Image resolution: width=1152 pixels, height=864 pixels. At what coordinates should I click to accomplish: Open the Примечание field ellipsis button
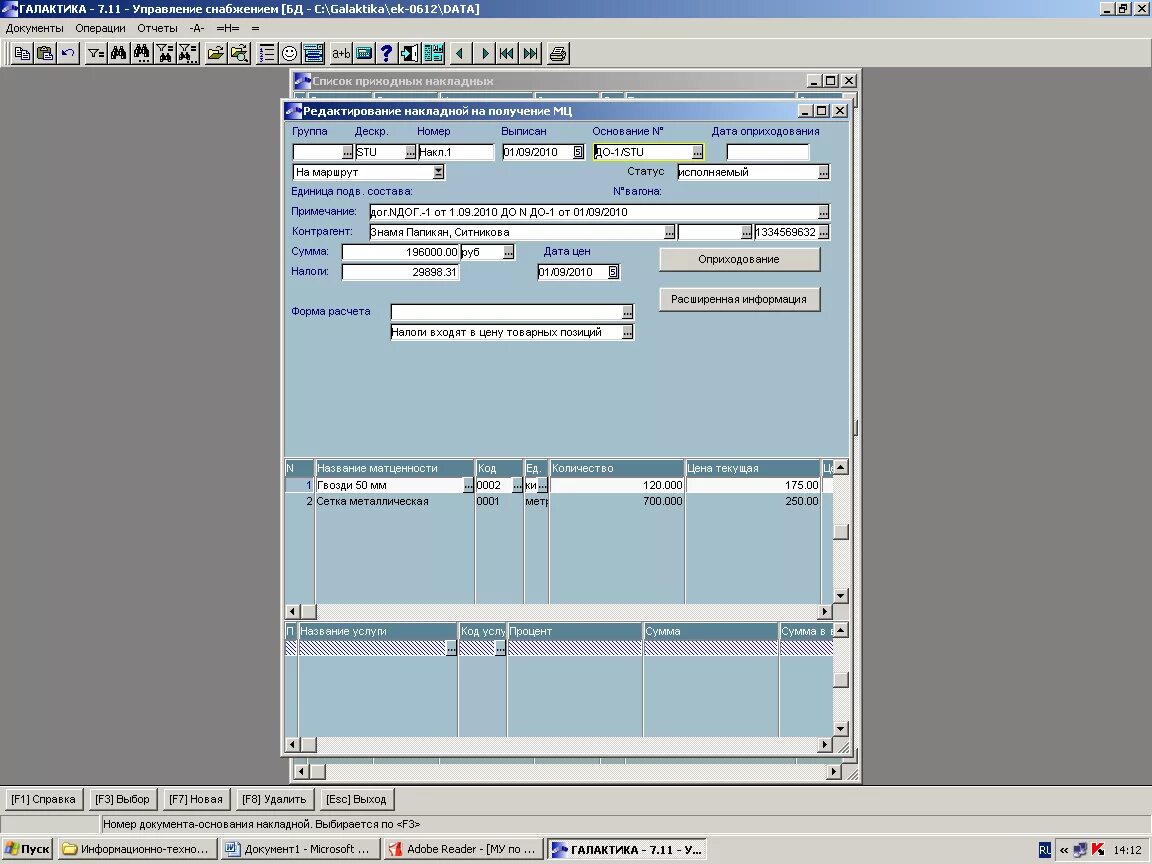[824, 212]
